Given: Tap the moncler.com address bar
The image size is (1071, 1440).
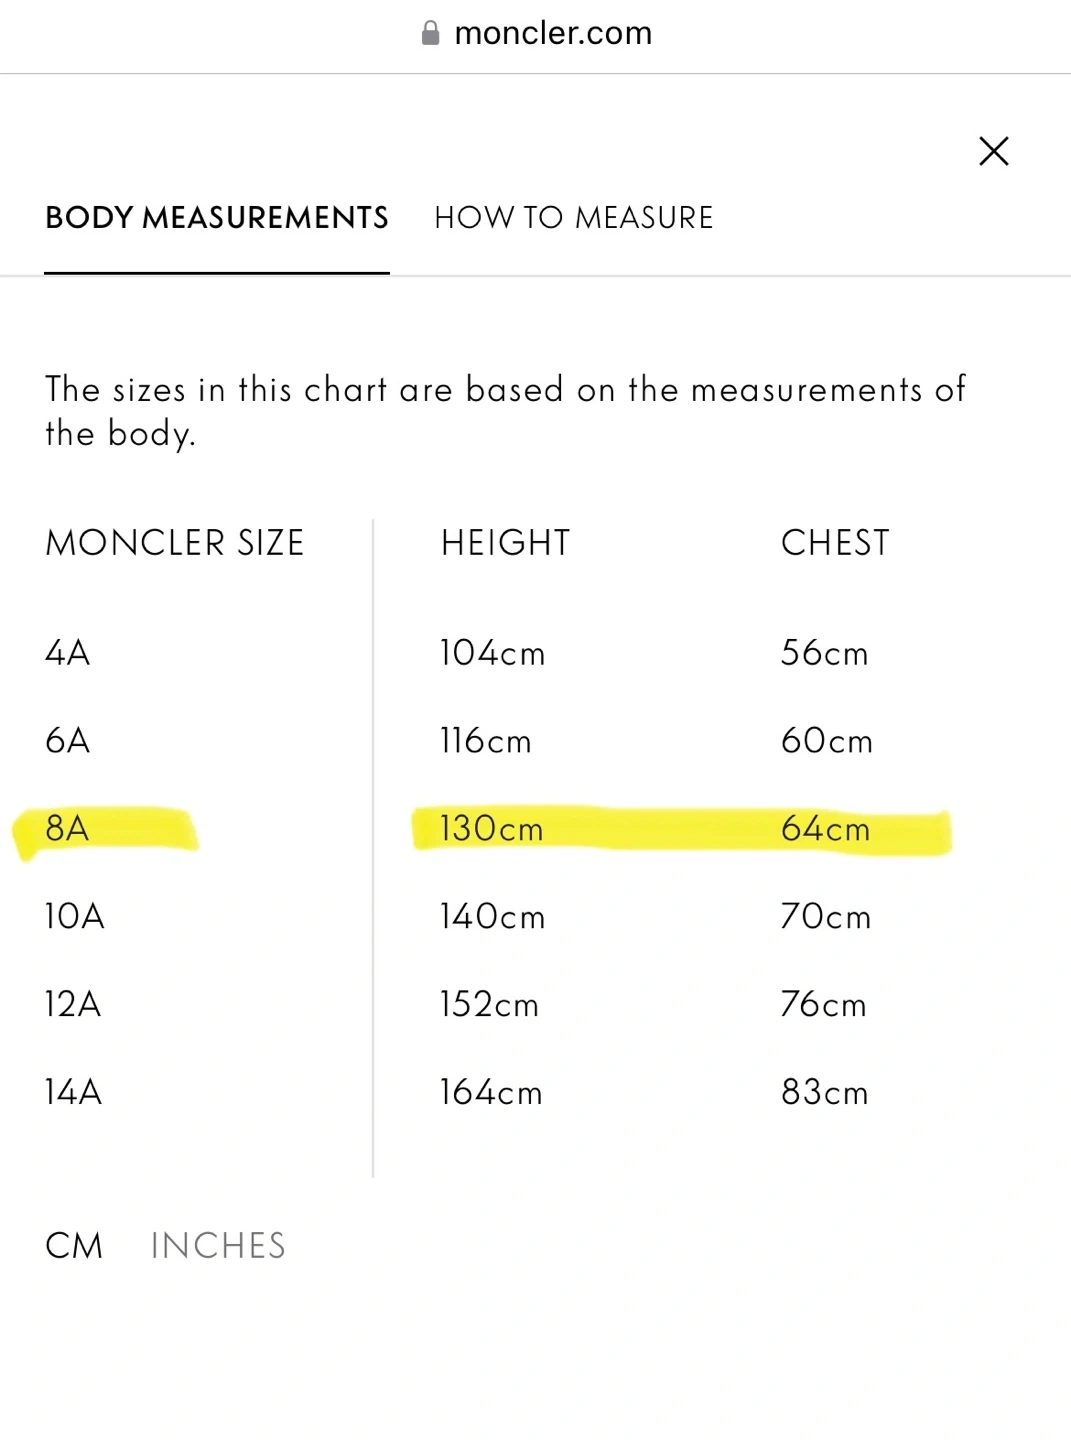Looking at the screenshot, I should 536,33.
